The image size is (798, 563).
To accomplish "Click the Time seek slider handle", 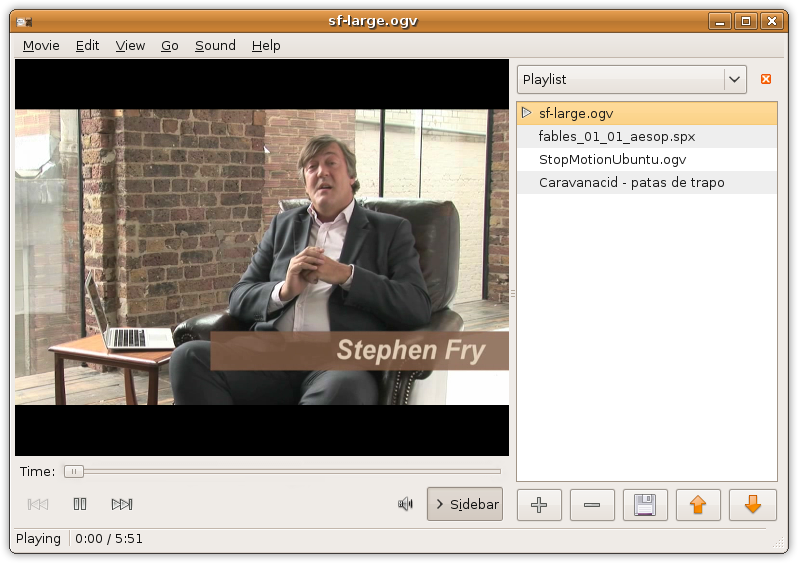I will (x=74, y=471).
